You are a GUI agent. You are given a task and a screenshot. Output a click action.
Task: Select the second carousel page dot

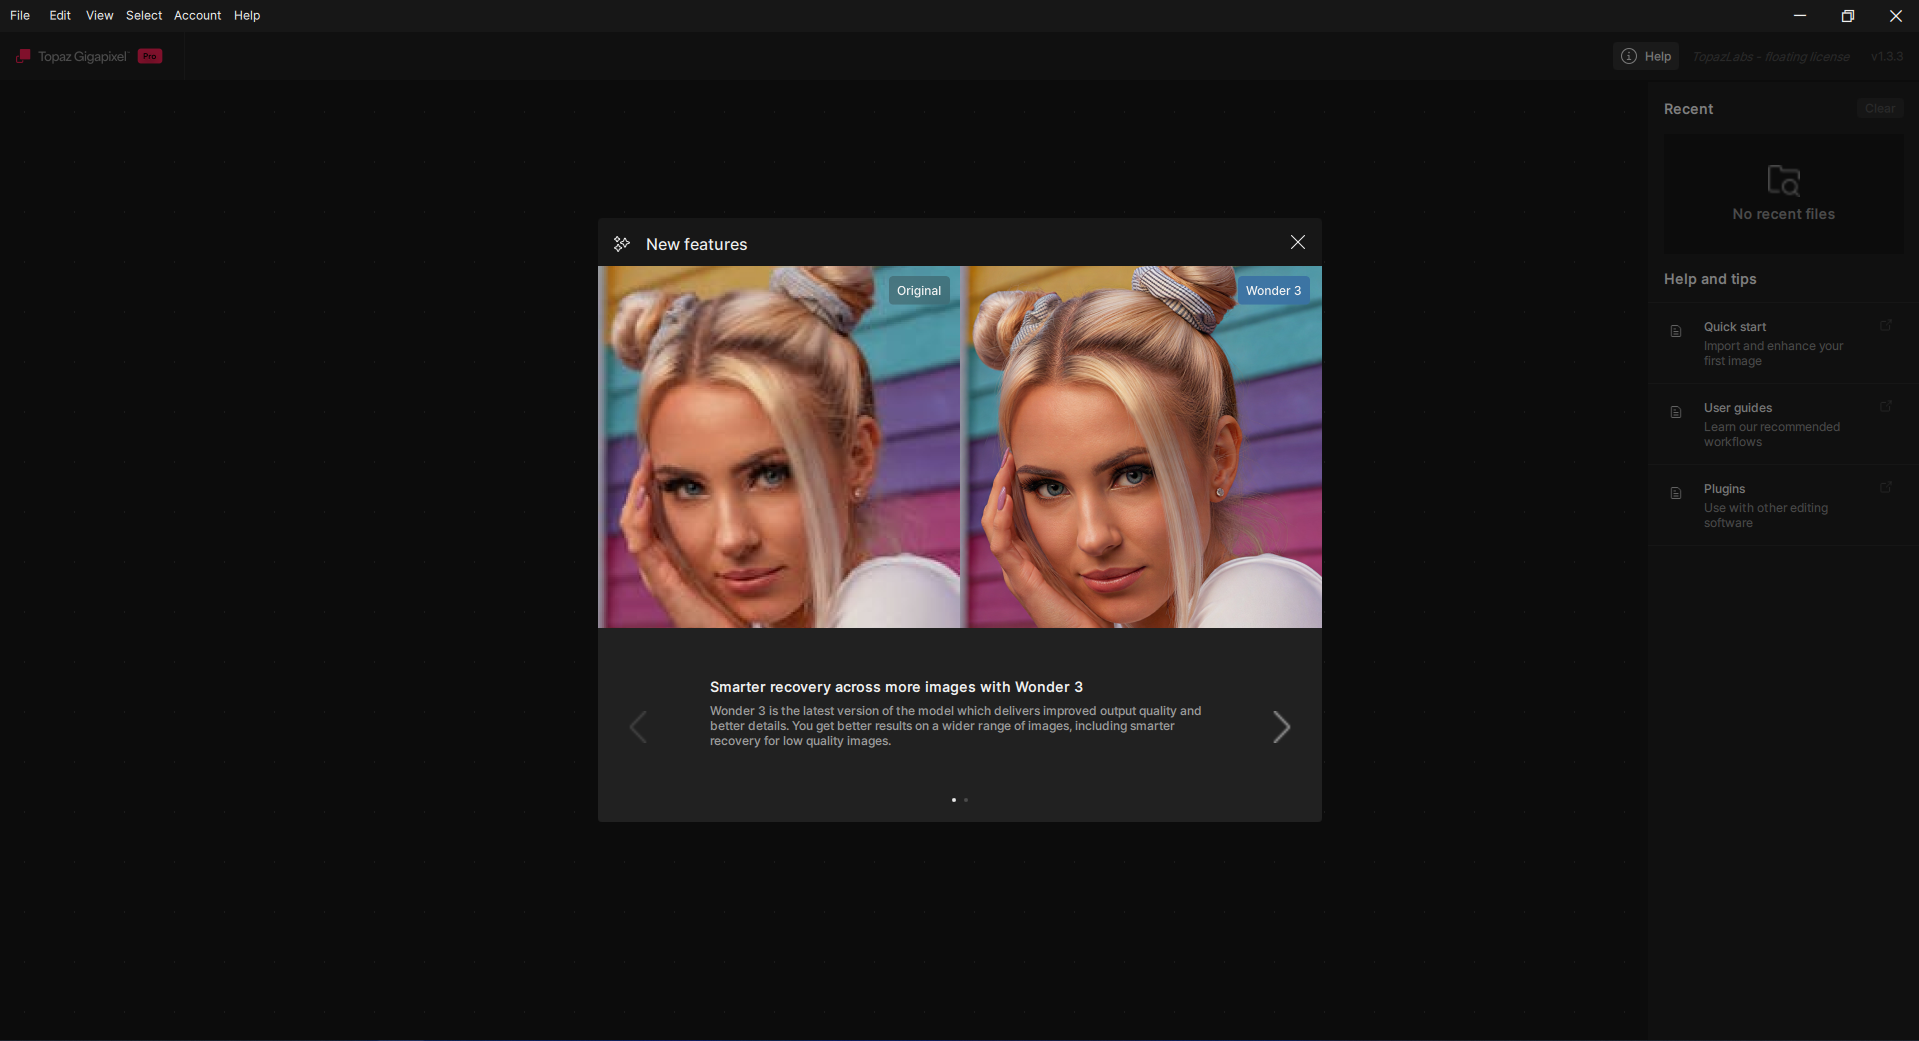[x=966, y=800]
